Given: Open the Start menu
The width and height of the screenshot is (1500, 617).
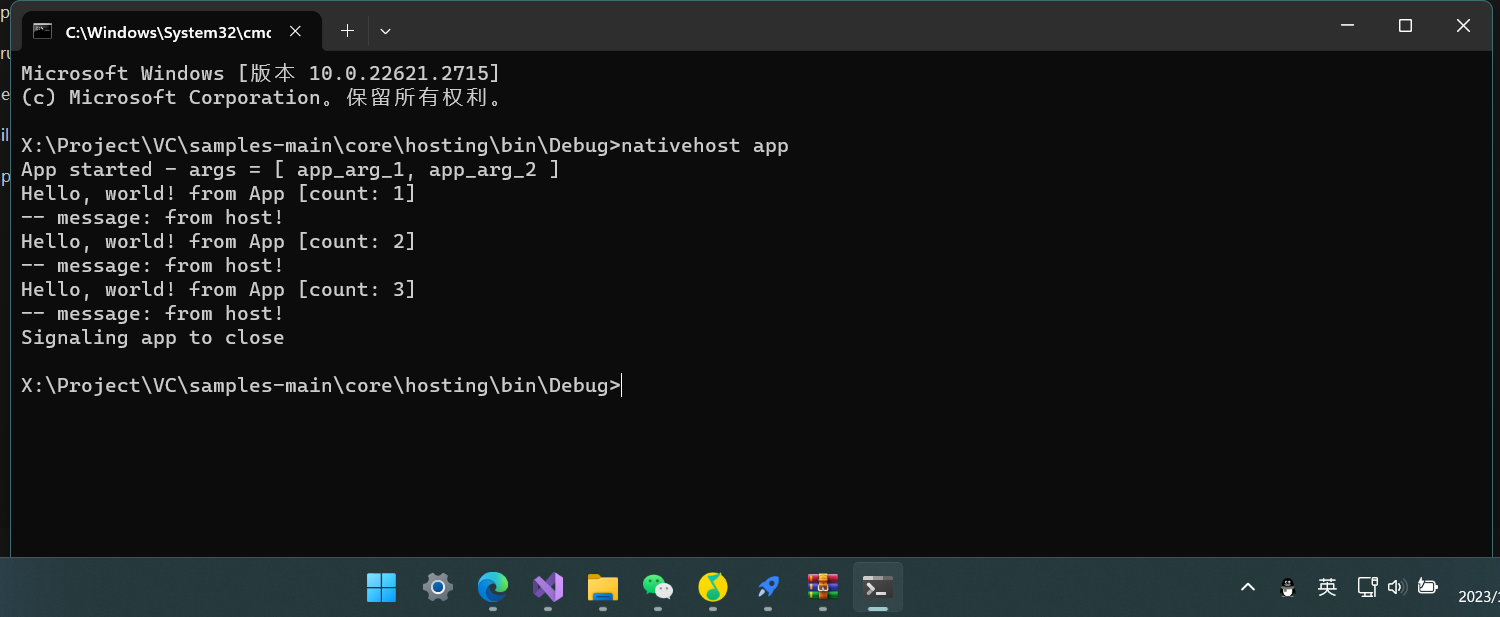Looking at the screenshot, I should (x=381, y=587).
